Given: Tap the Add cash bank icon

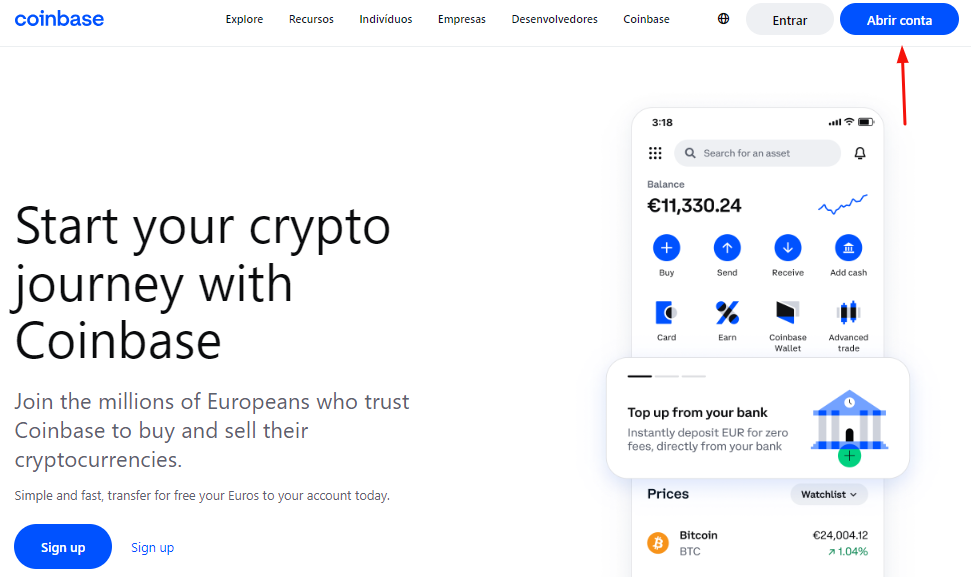Looking at the screenshot, I should coord(848,248).
